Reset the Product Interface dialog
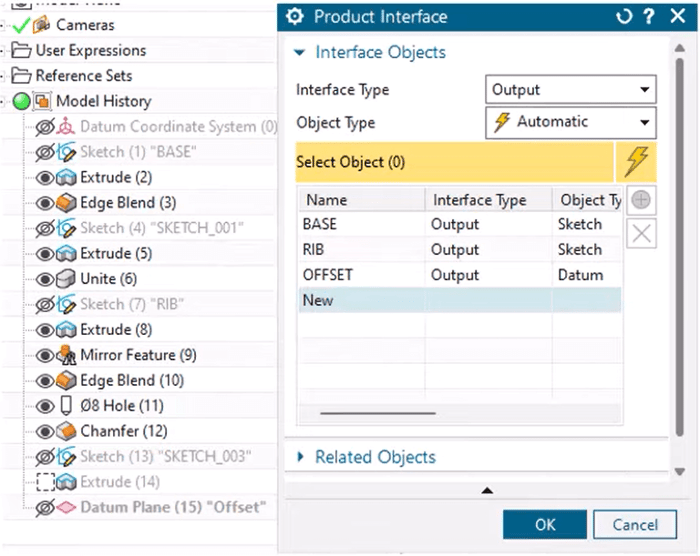Image resolution: width=700 pixels, height=556 pixels. [624, 17]
